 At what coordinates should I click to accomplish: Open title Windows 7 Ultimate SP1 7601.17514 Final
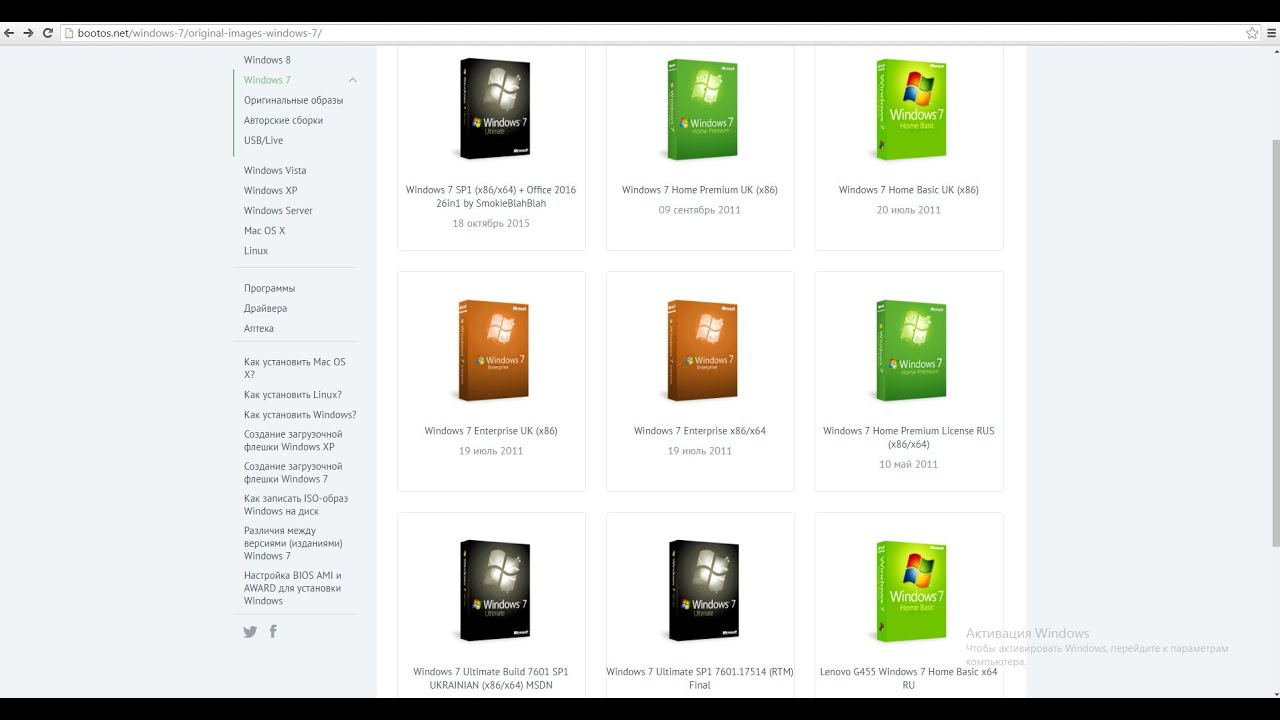[700, 678]
